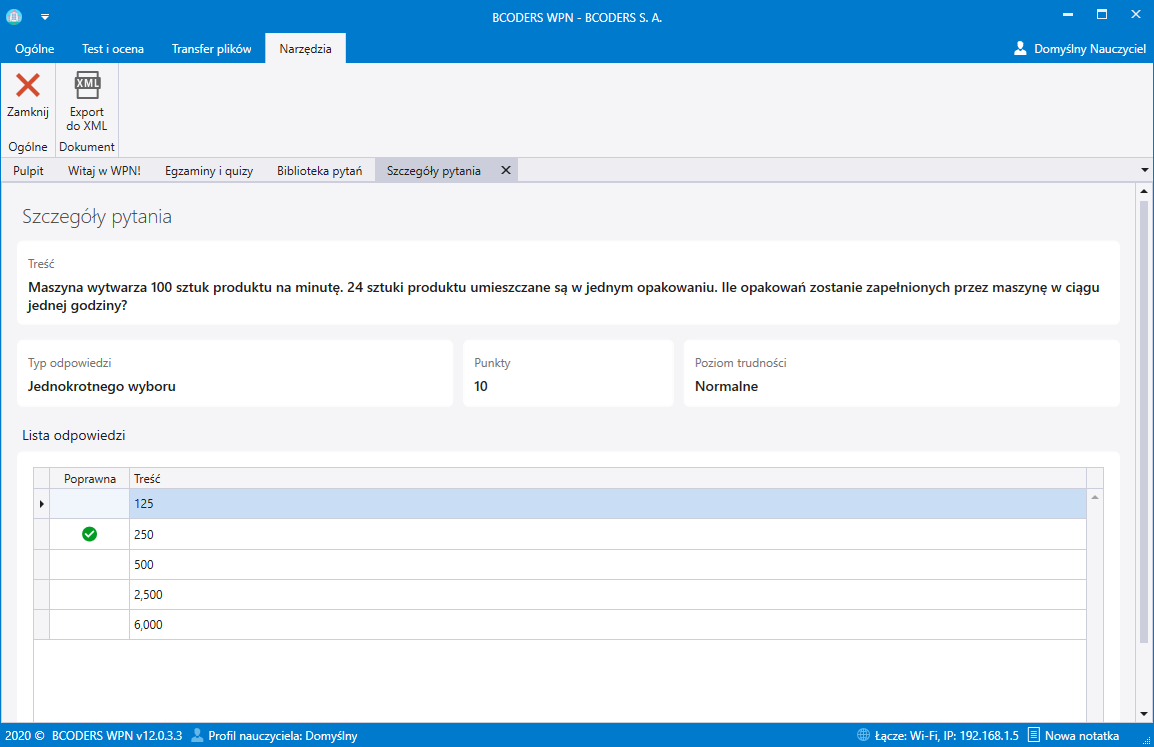Click the answers table scroll up arrow

pyautogui.click(x=1095, y=498)
